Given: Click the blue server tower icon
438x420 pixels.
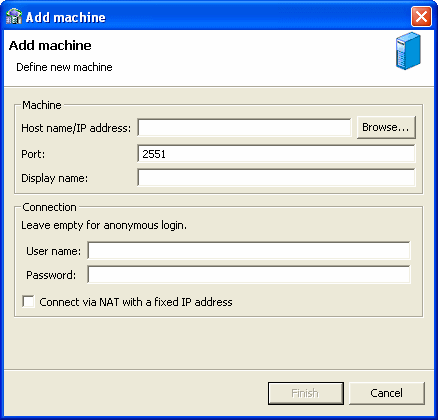Looking at the screenshot, I should click(408, 51).
